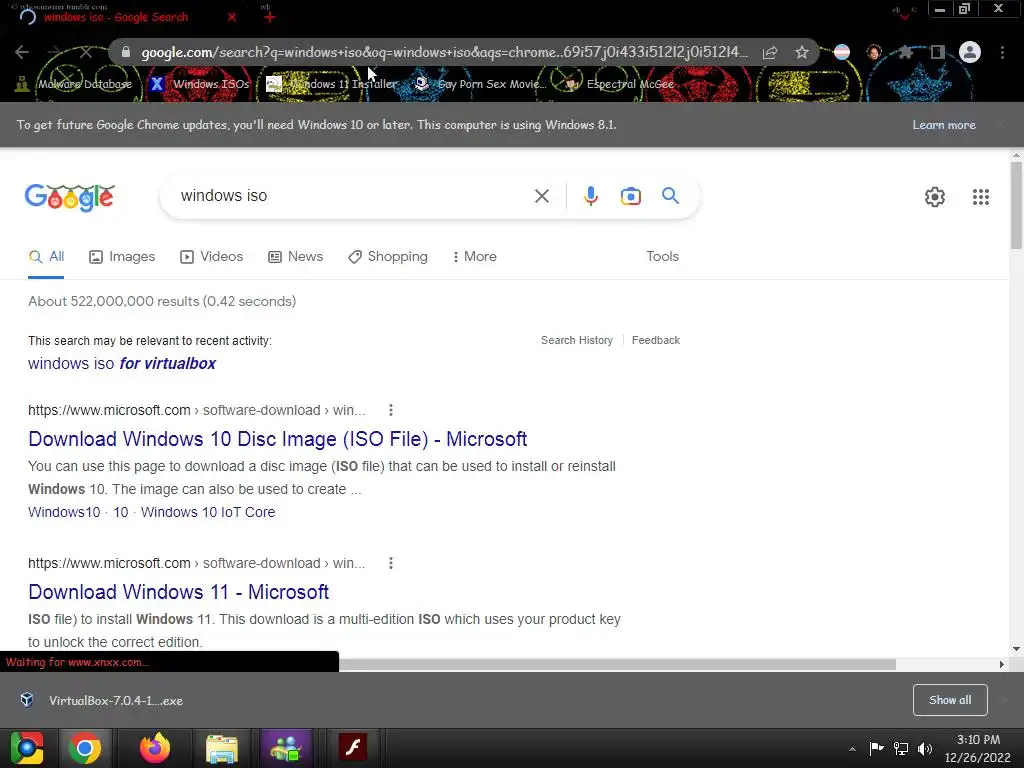Stop loading the page
Viewport: 1024px width, 768px height.
(x=86, y=52)
